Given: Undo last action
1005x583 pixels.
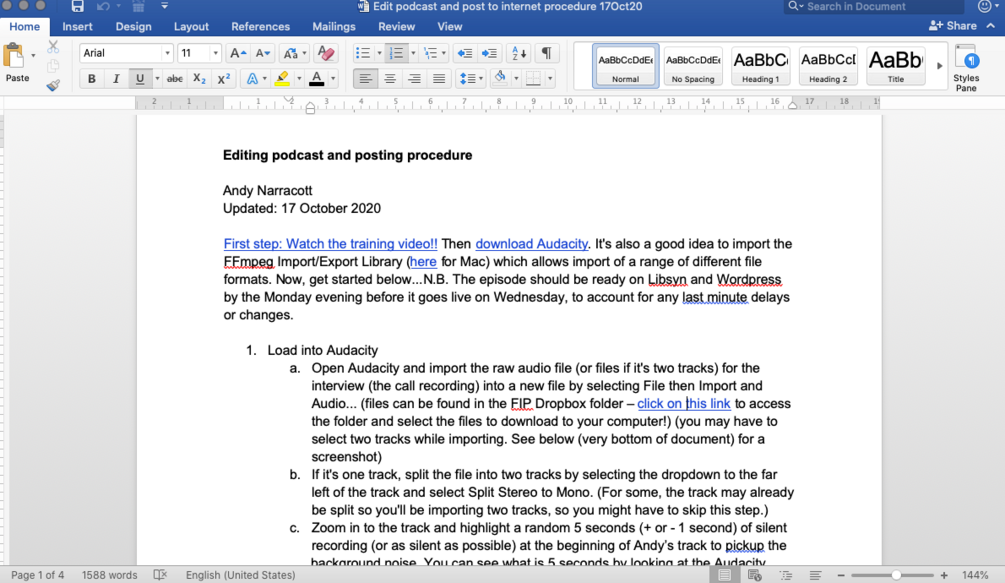Looking at the screenshot, I should click(103, 6).
